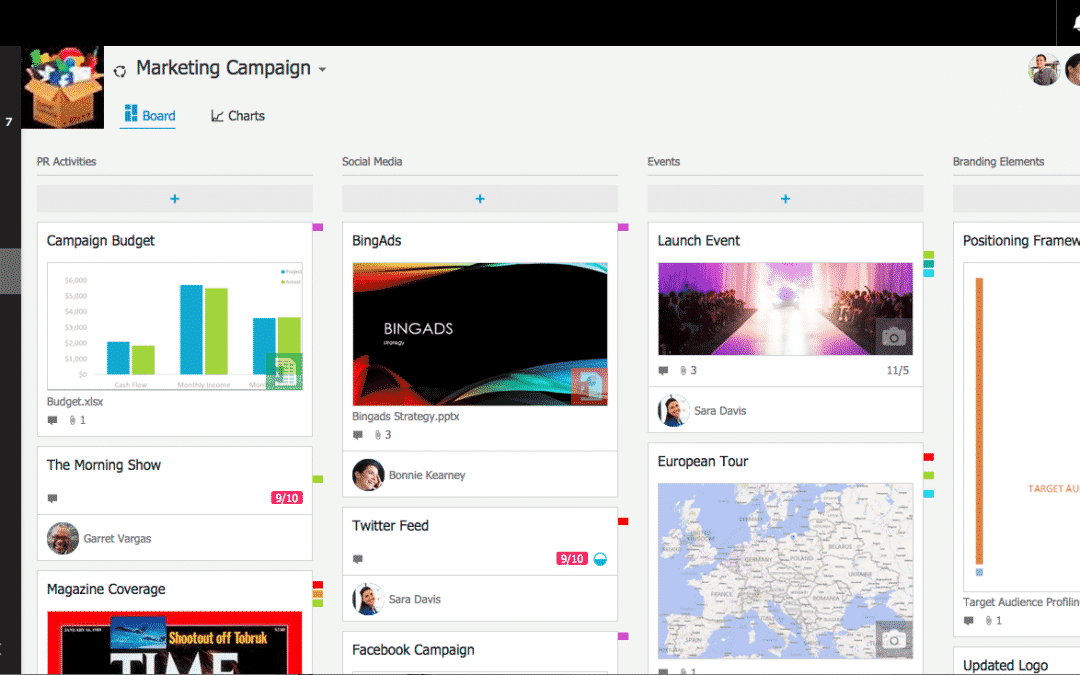Viewport: 1080px width, 675px height.
Task: Click the PowerPoint file icon on BingAds image
Action: [589, 386]
